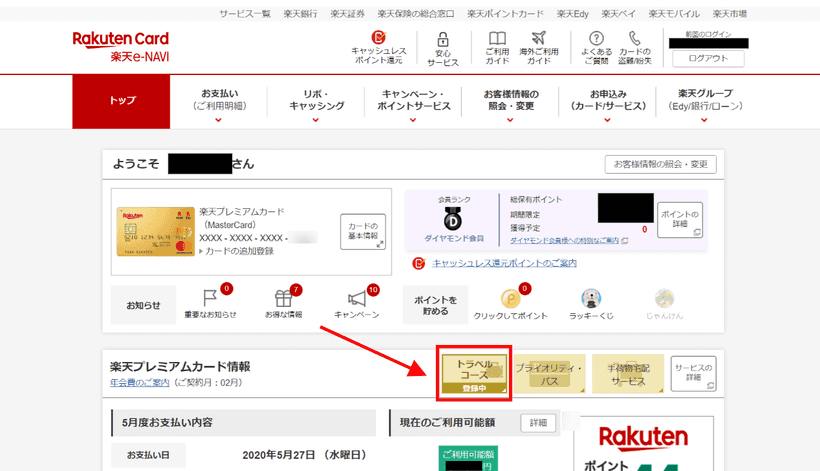Click 詳細 button next to 現在のご利用可能額

point(538,423)
